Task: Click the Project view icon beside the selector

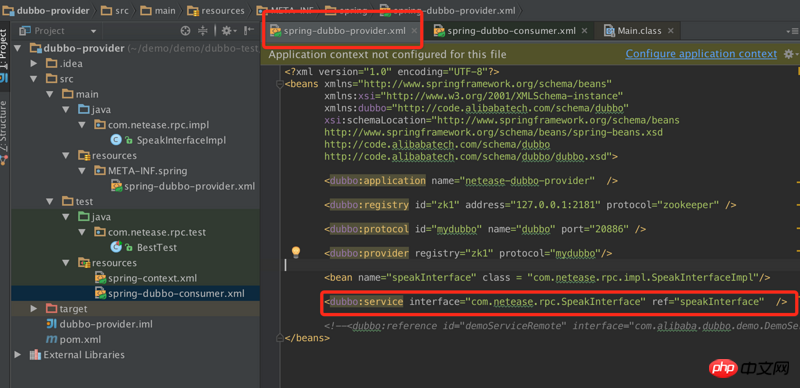Action: click(25, 31)
